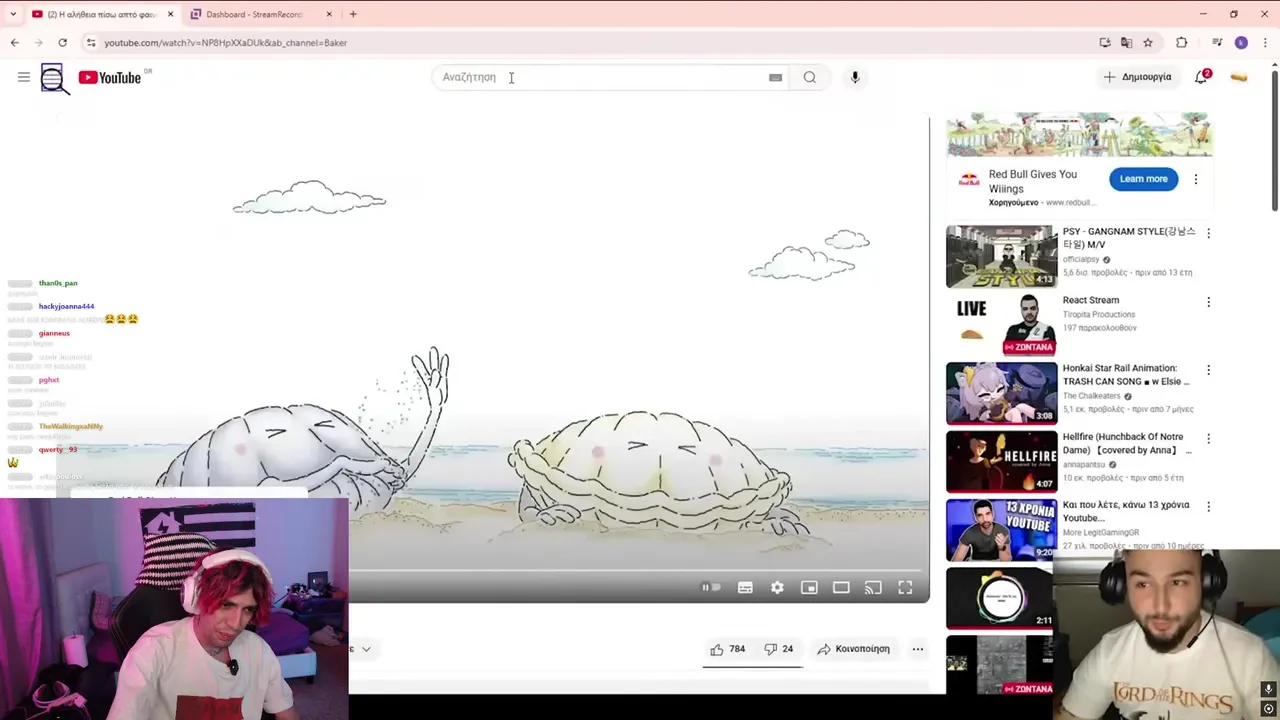Click chat username TheWalkingxaNNy
The height and width of the screenshot is (720, 1280).
pyautogui.click(x=71, y=426)
